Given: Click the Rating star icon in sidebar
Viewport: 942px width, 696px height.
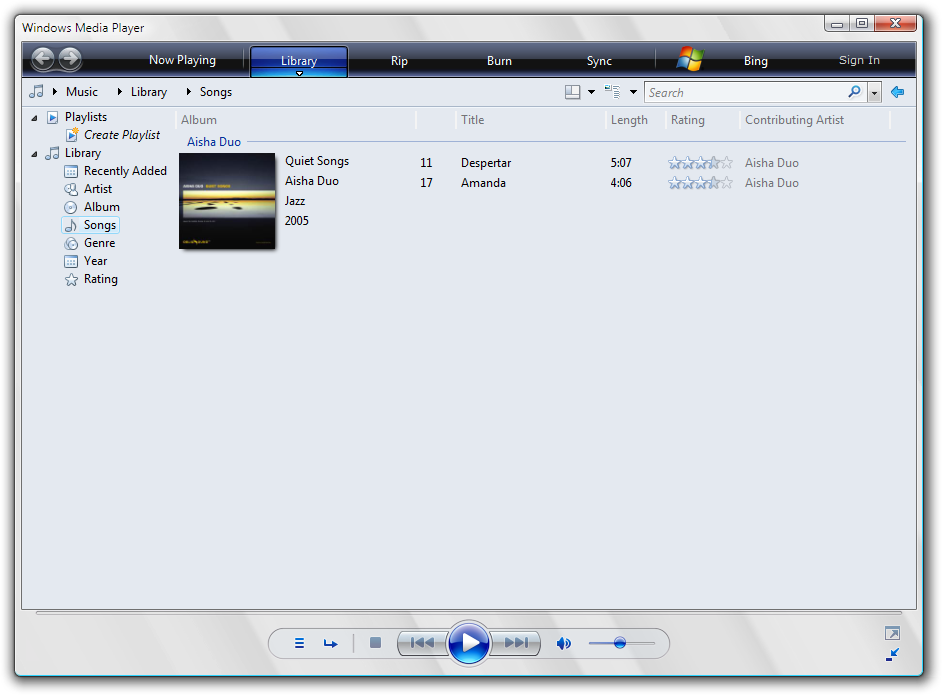Looking at the screenshot, I should (x=71, y=279).
